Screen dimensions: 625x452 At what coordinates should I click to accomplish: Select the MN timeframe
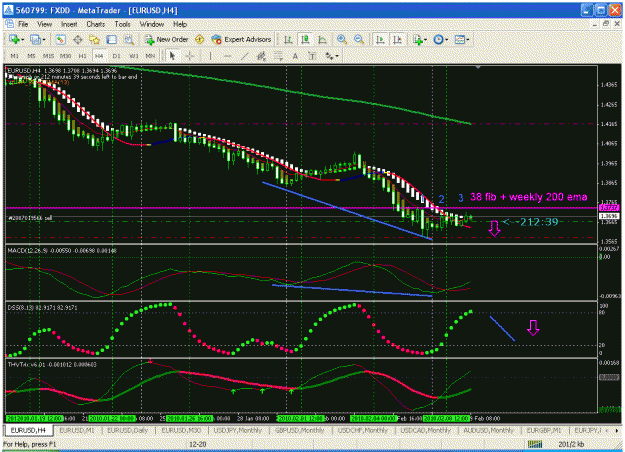(x=150, y=56)
